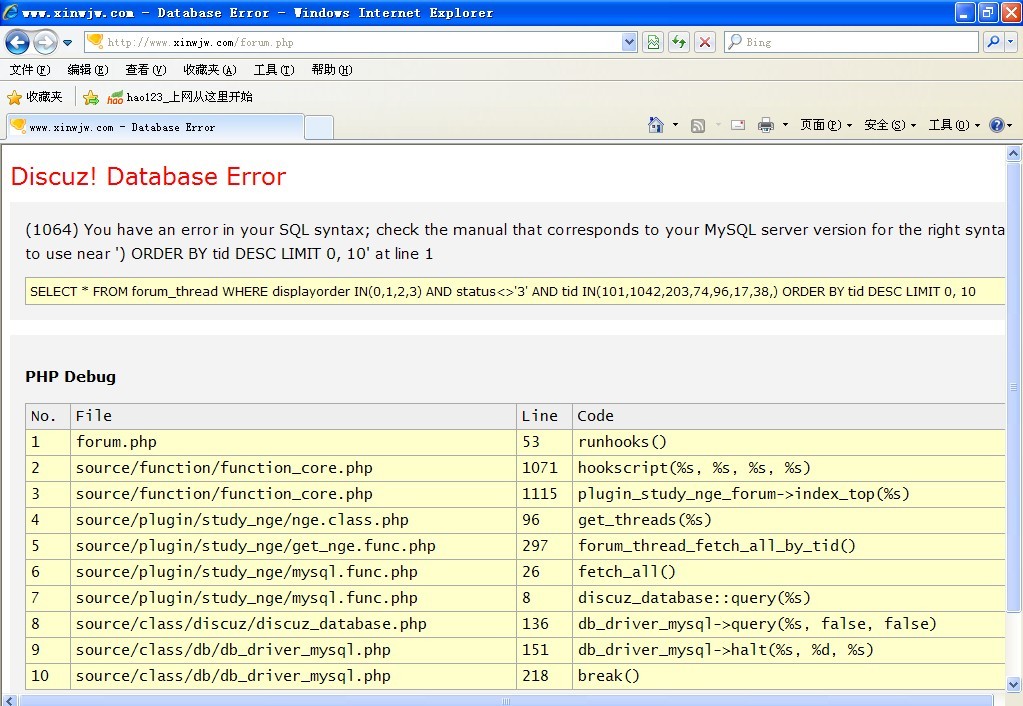Click line number 218 cell

point(544,677)
